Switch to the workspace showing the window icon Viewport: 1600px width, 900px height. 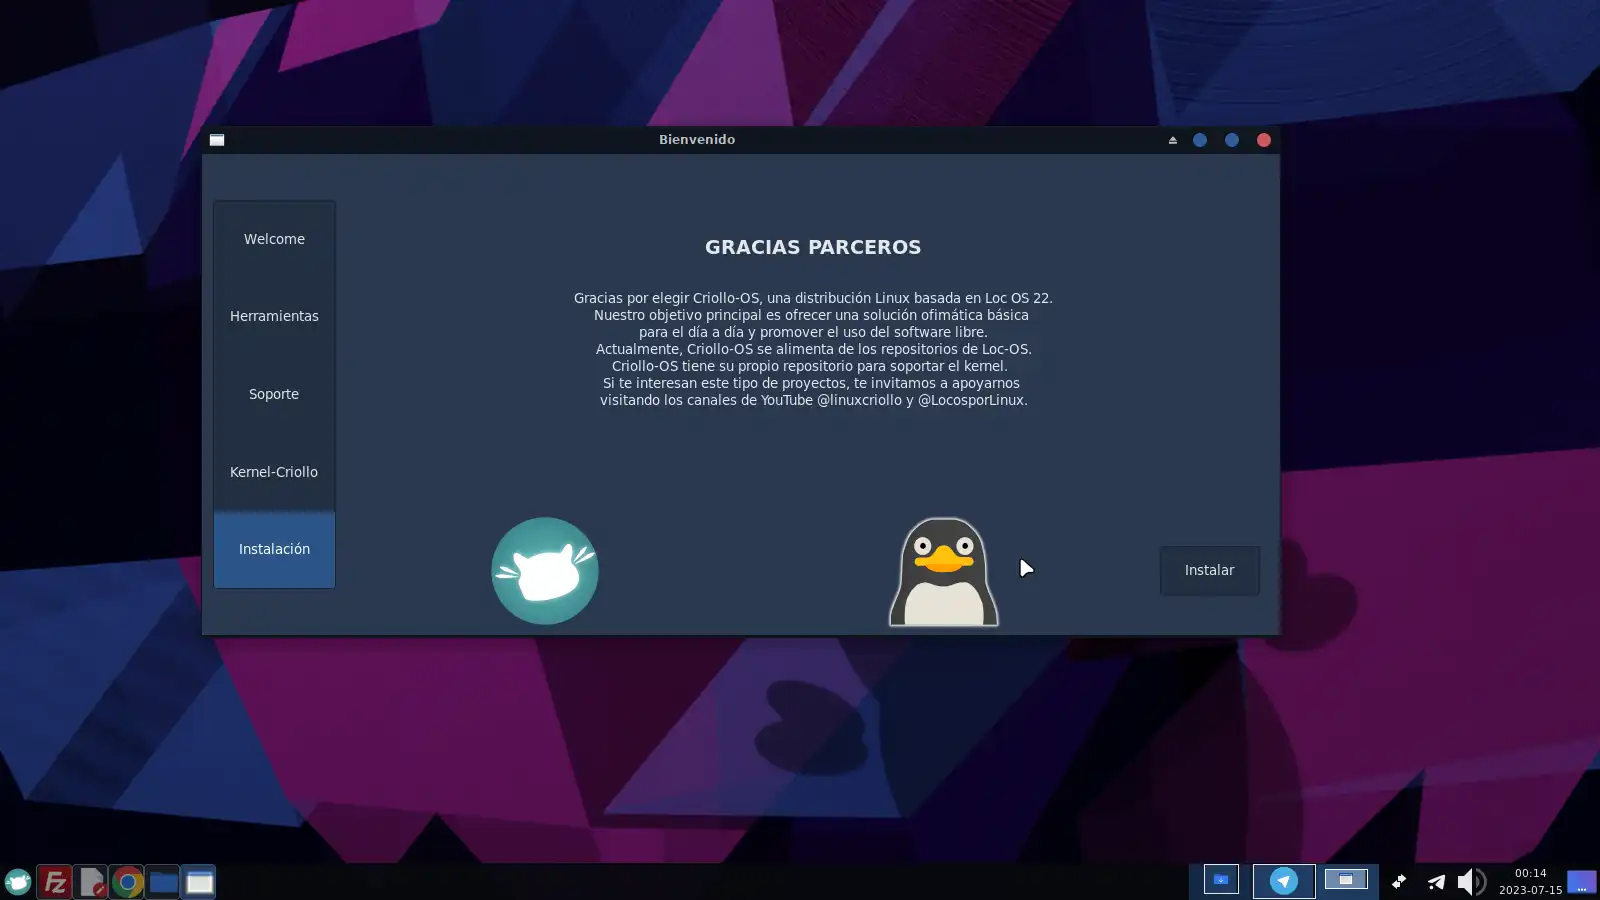pyautogui.click(x=1346, y=880)
